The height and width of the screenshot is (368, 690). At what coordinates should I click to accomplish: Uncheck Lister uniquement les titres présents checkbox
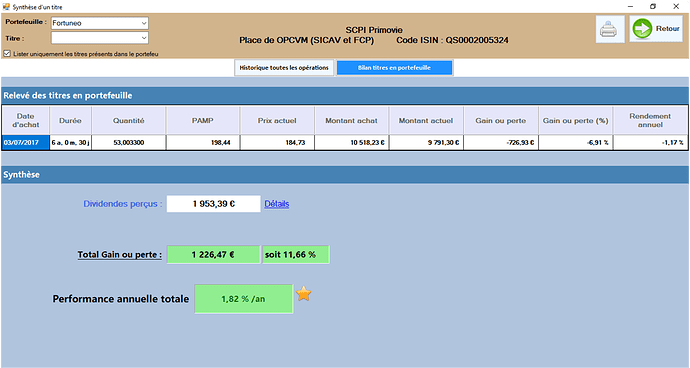tap(7, 54)
